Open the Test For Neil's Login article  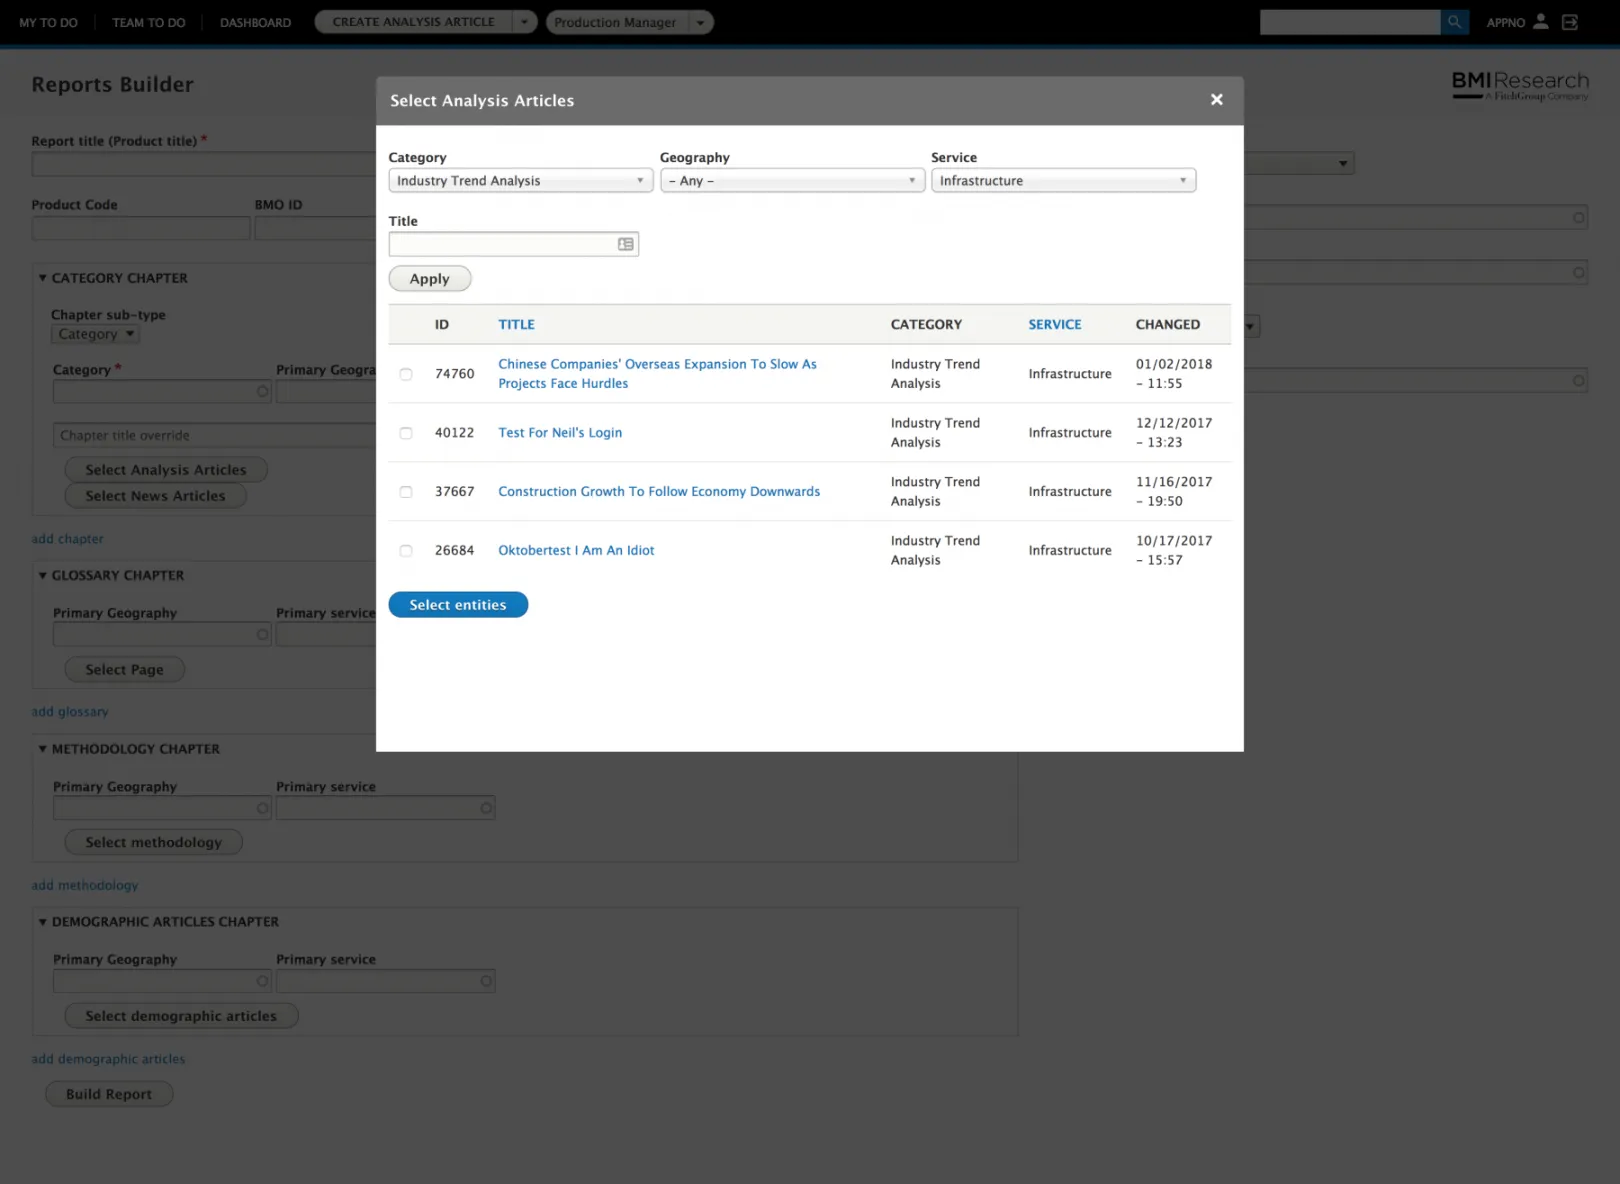tap(560, 433)
